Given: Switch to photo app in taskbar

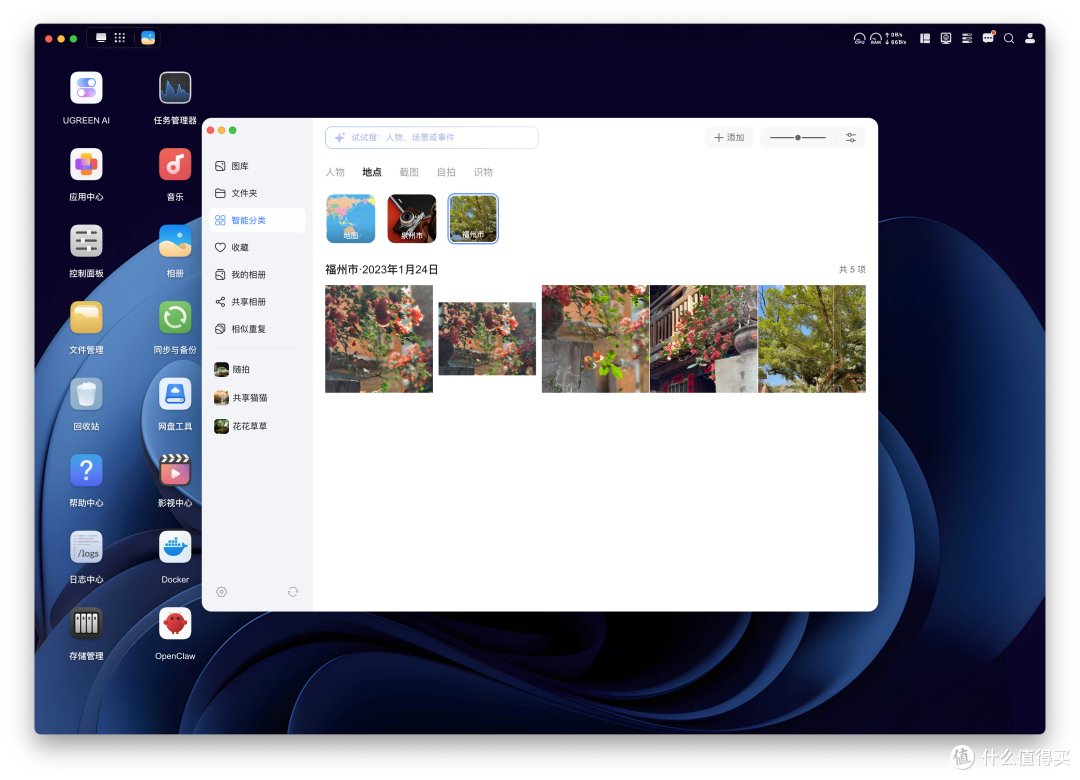Looking at the screenshot, I should coord(148,38).
